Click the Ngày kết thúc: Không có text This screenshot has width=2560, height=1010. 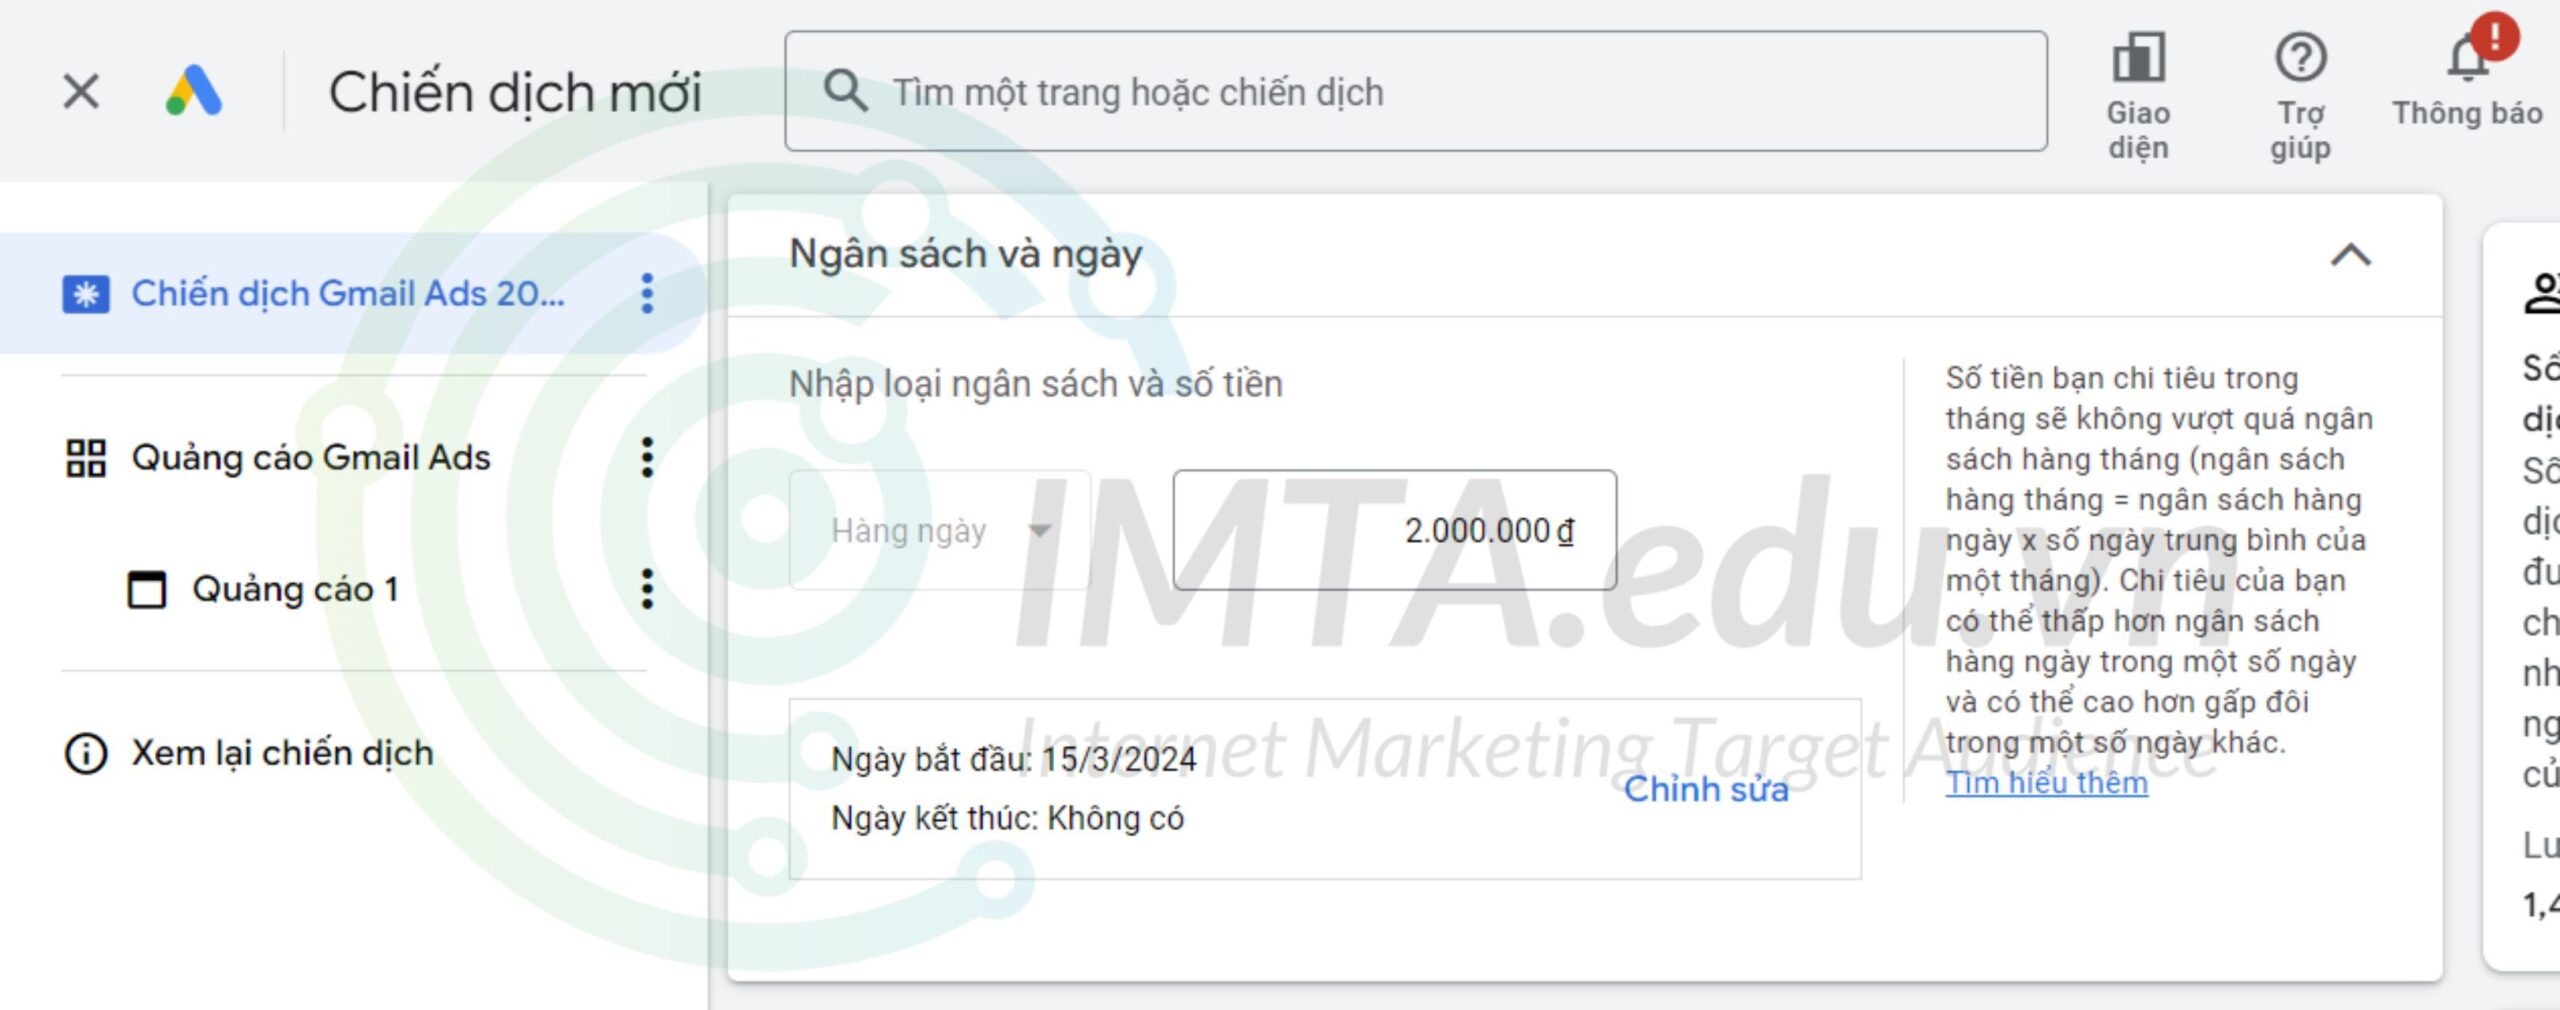[x=1007, y=818]
